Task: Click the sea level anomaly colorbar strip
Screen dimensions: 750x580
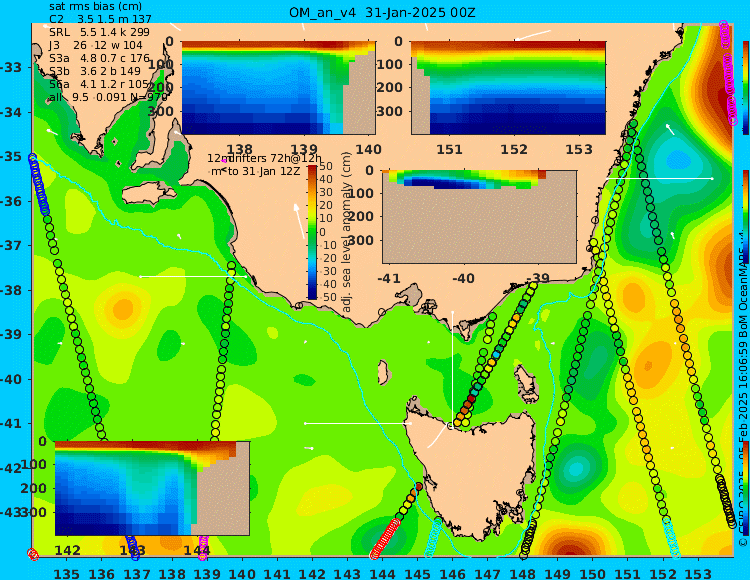Action: 312,232
